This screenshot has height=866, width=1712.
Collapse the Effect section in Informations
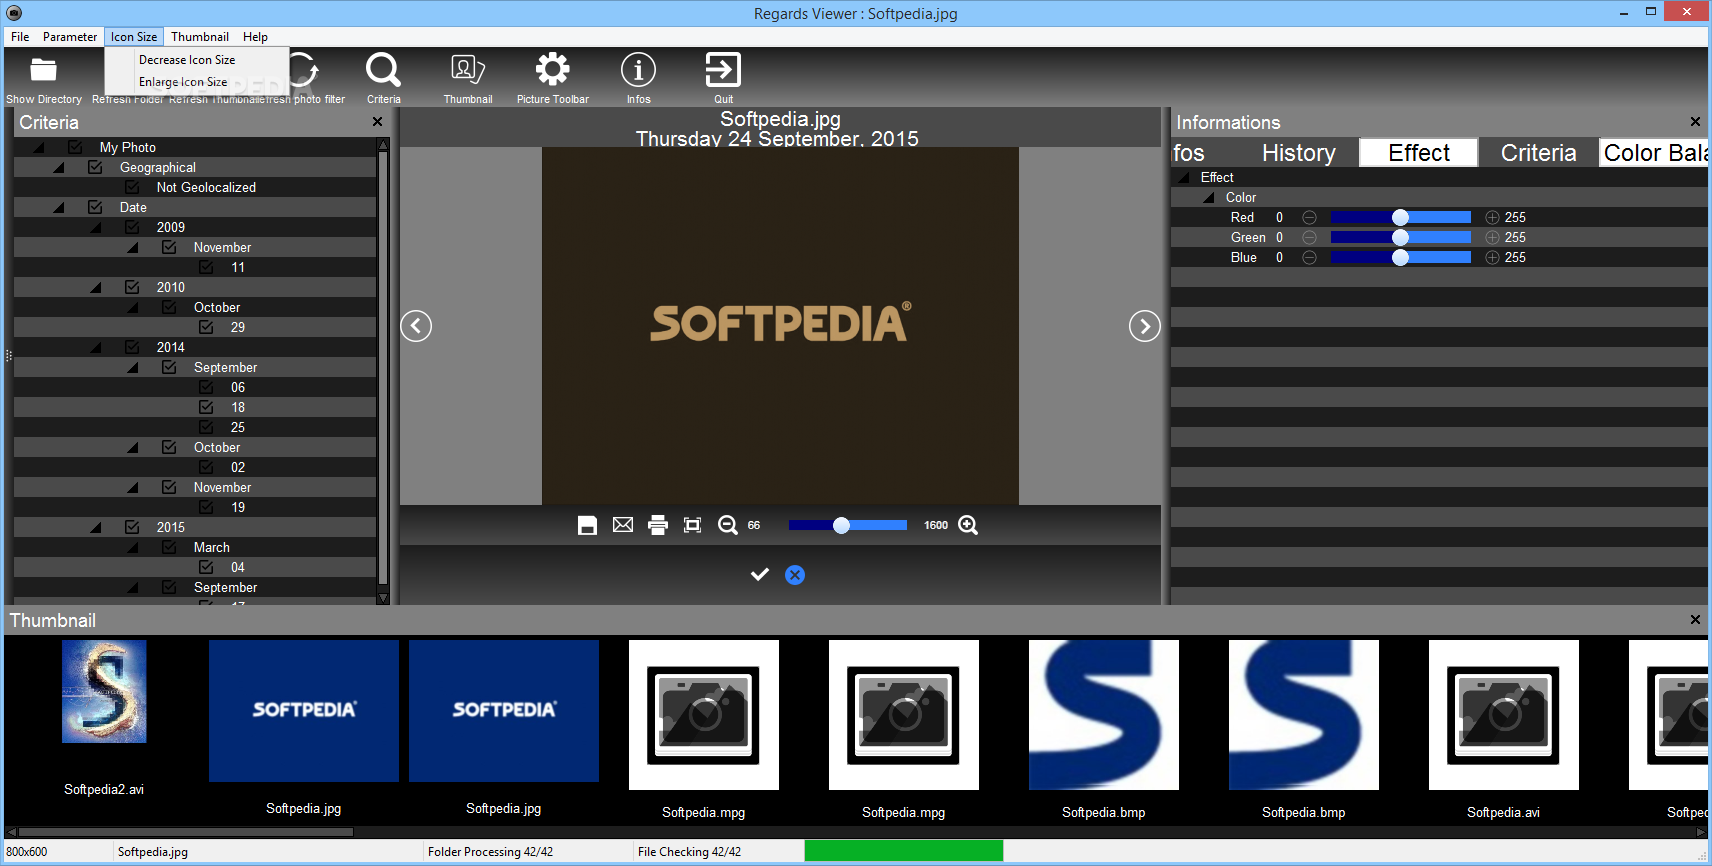(1185, 178)
